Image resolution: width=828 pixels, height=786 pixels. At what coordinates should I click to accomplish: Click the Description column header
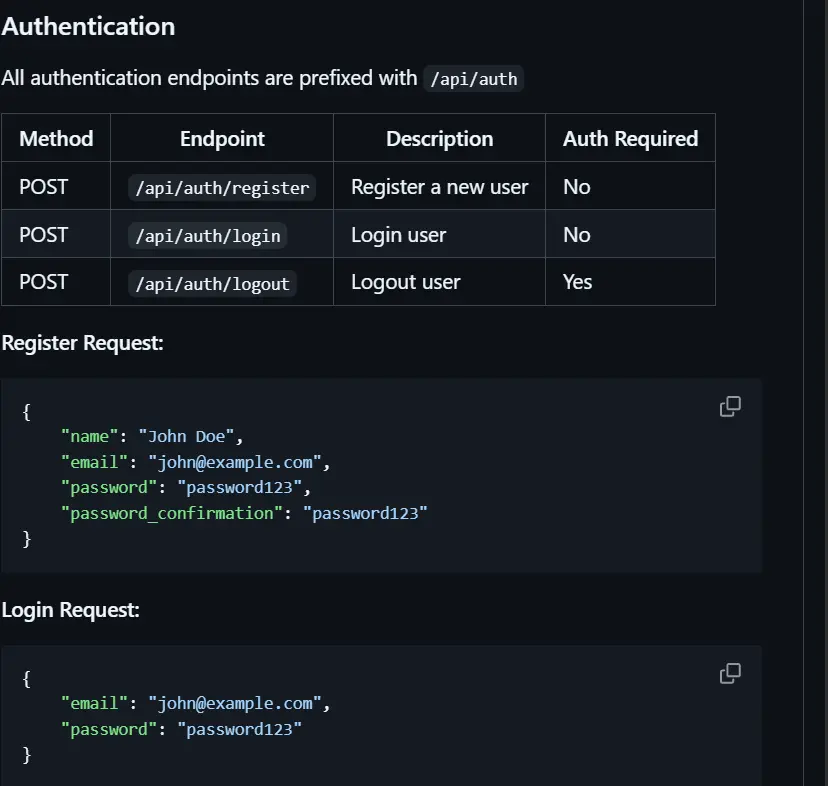(x=439, y=138)
